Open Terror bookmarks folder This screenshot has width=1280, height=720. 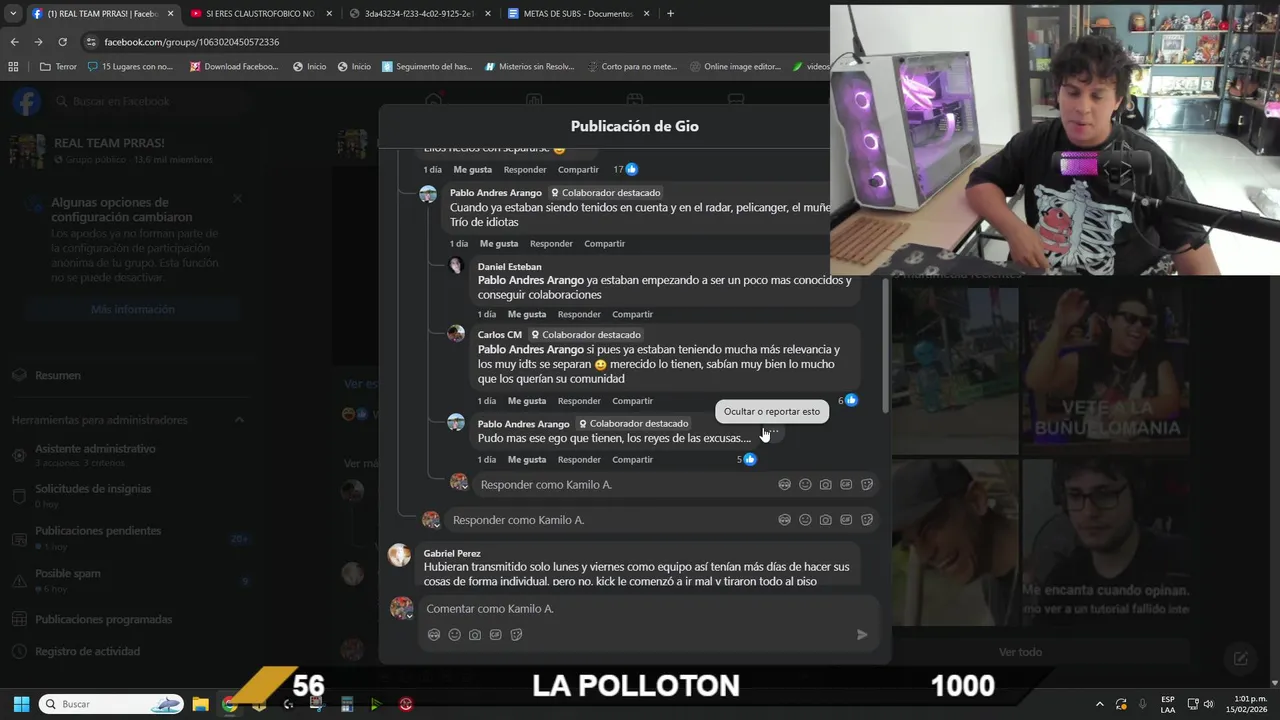(58, 67)
